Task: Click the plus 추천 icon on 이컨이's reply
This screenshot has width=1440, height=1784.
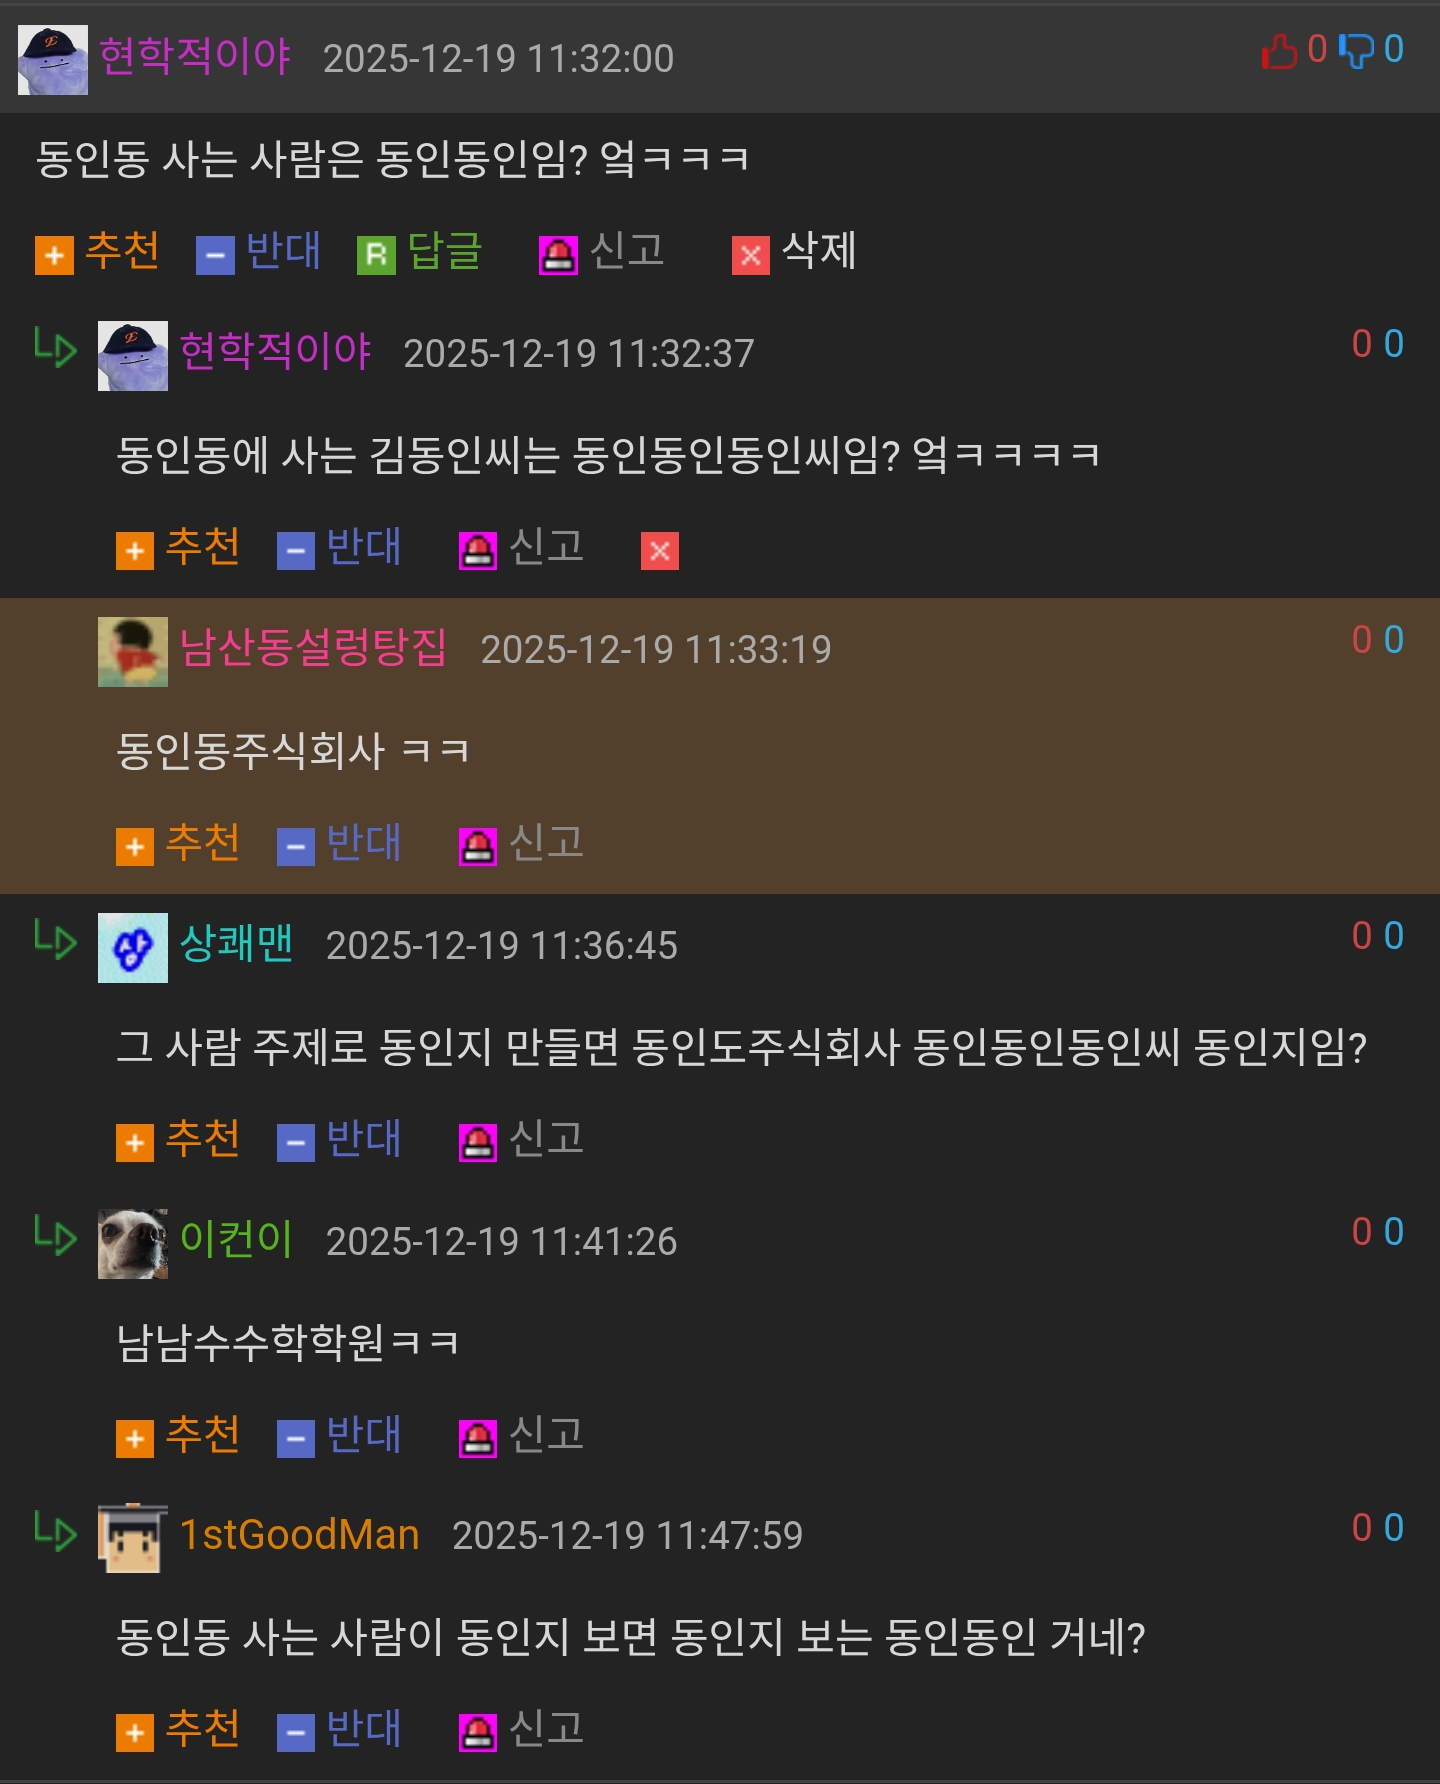Action: (135, 1438)
